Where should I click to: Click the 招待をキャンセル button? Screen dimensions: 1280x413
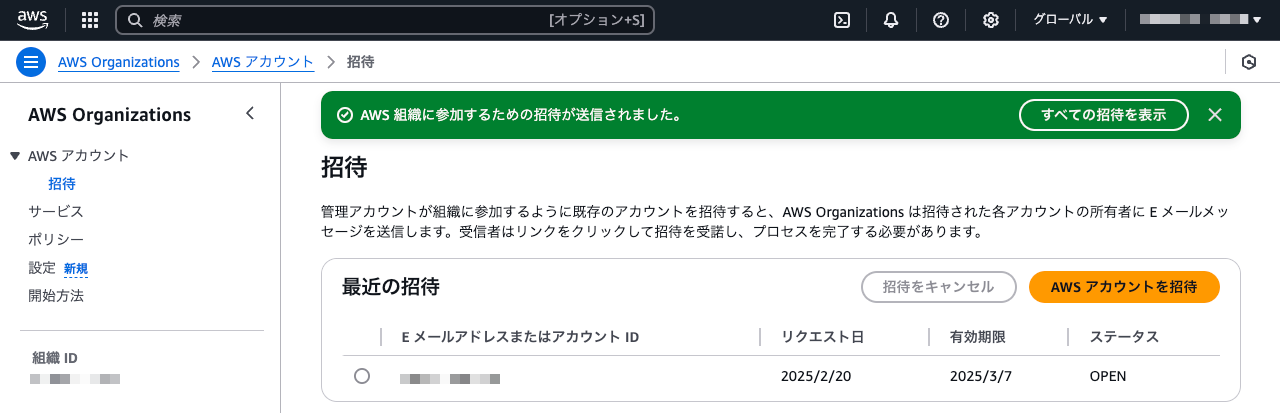coord(939,287)
